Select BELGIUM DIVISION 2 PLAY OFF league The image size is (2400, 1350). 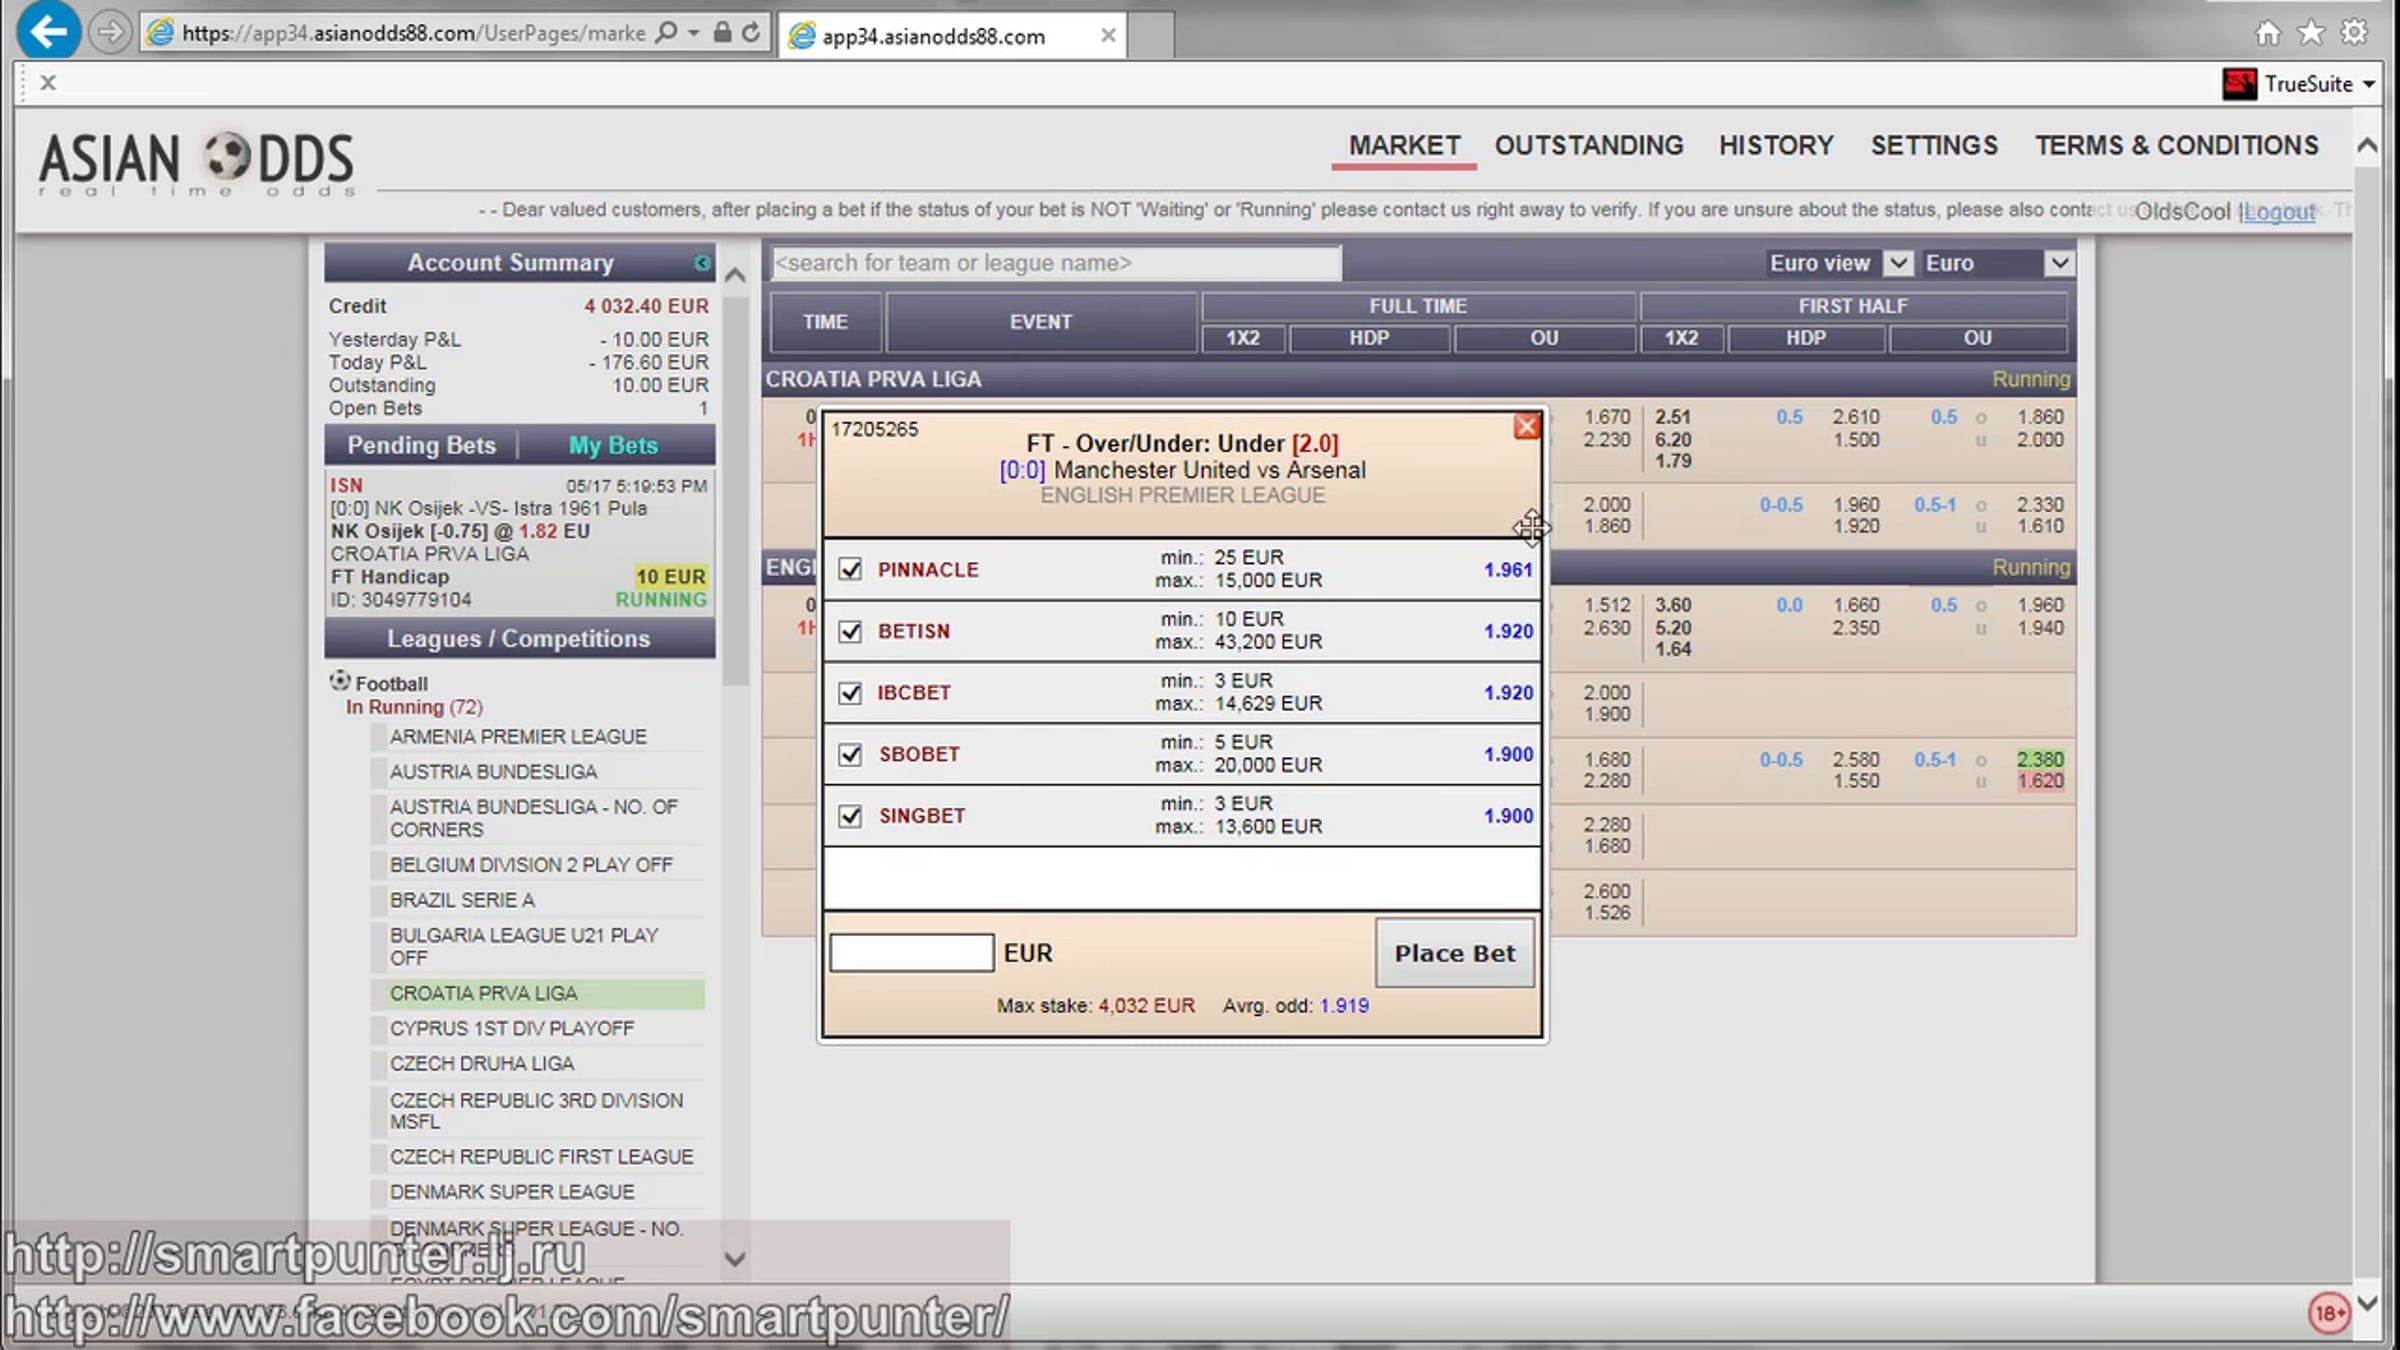tap(530, 864)
